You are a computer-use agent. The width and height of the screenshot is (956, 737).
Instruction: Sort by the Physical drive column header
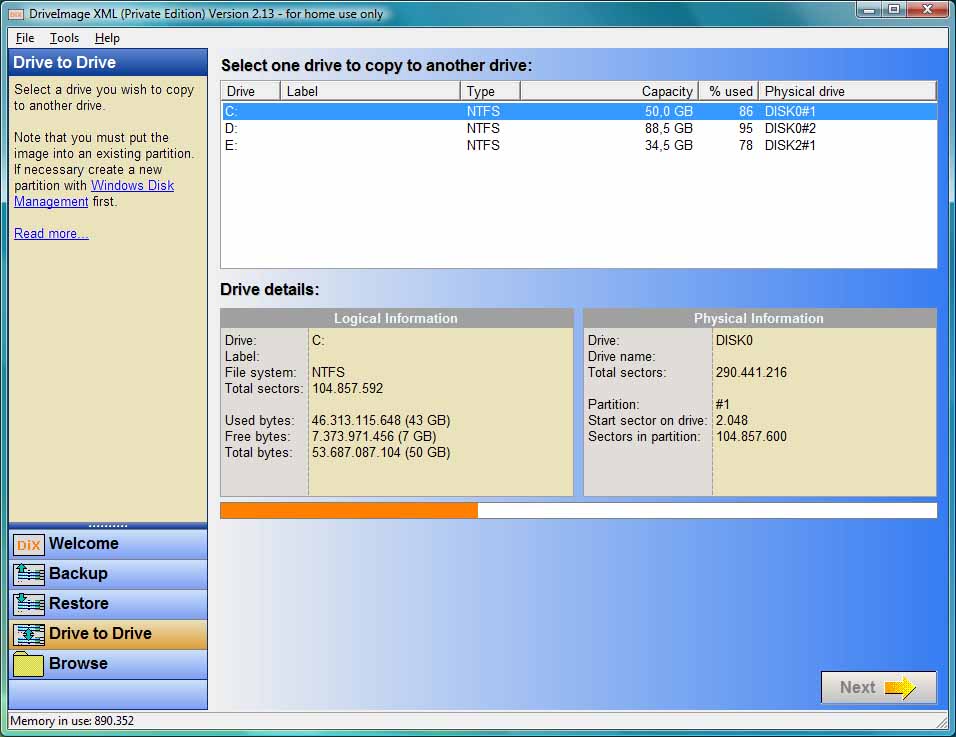(847, 91)
